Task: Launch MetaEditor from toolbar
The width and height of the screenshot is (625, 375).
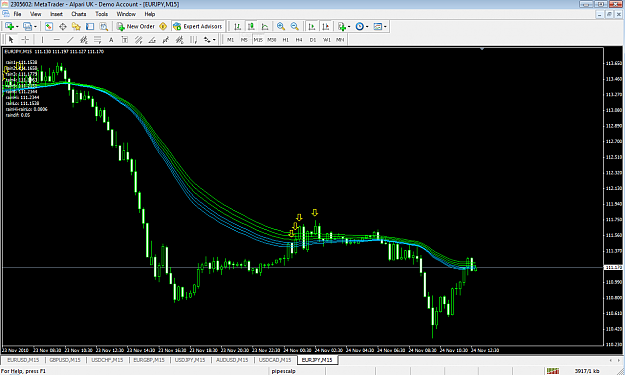Action: [163, 26]
